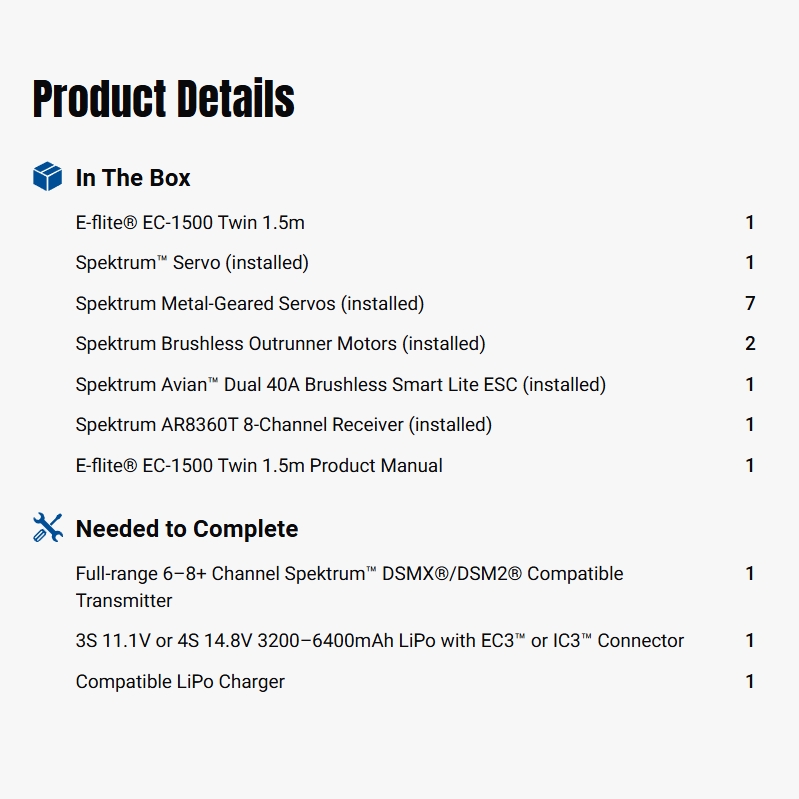Click Spektrum Servo (installed) entry
799x799 pixels.
[192, 263]
